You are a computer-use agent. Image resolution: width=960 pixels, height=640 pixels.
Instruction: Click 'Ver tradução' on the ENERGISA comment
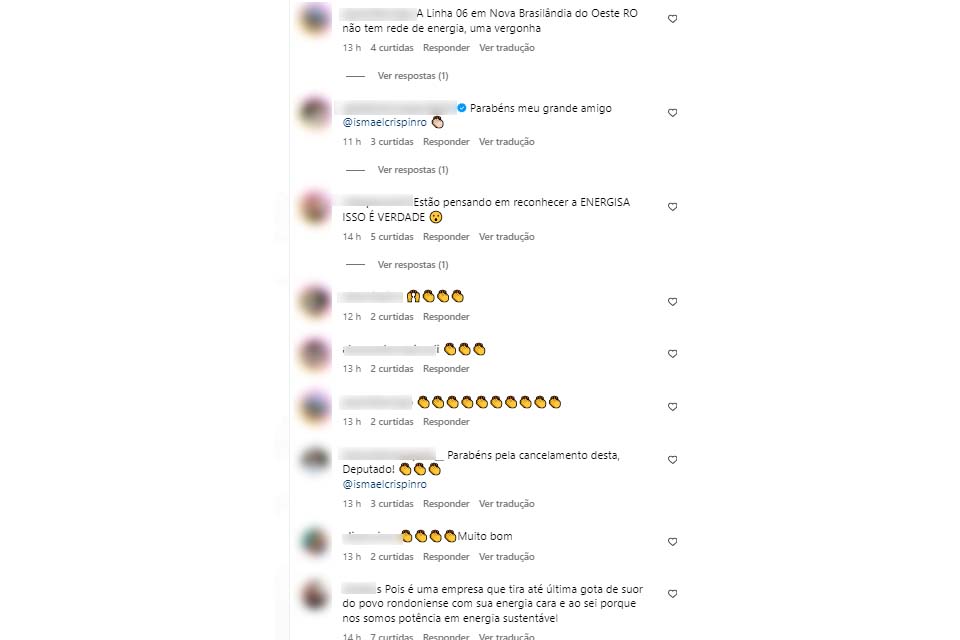pyautogui.click(x=506, y=236)
